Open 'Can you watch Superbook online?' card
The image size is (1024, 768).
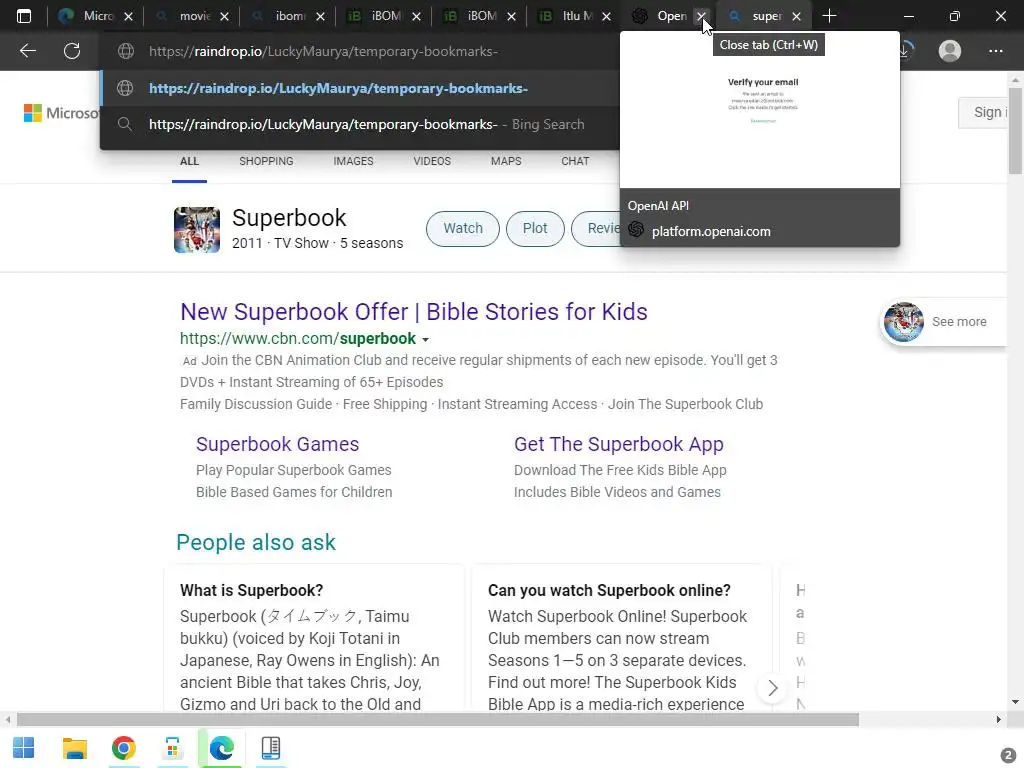pyautogui.click(x=621, y=637)
